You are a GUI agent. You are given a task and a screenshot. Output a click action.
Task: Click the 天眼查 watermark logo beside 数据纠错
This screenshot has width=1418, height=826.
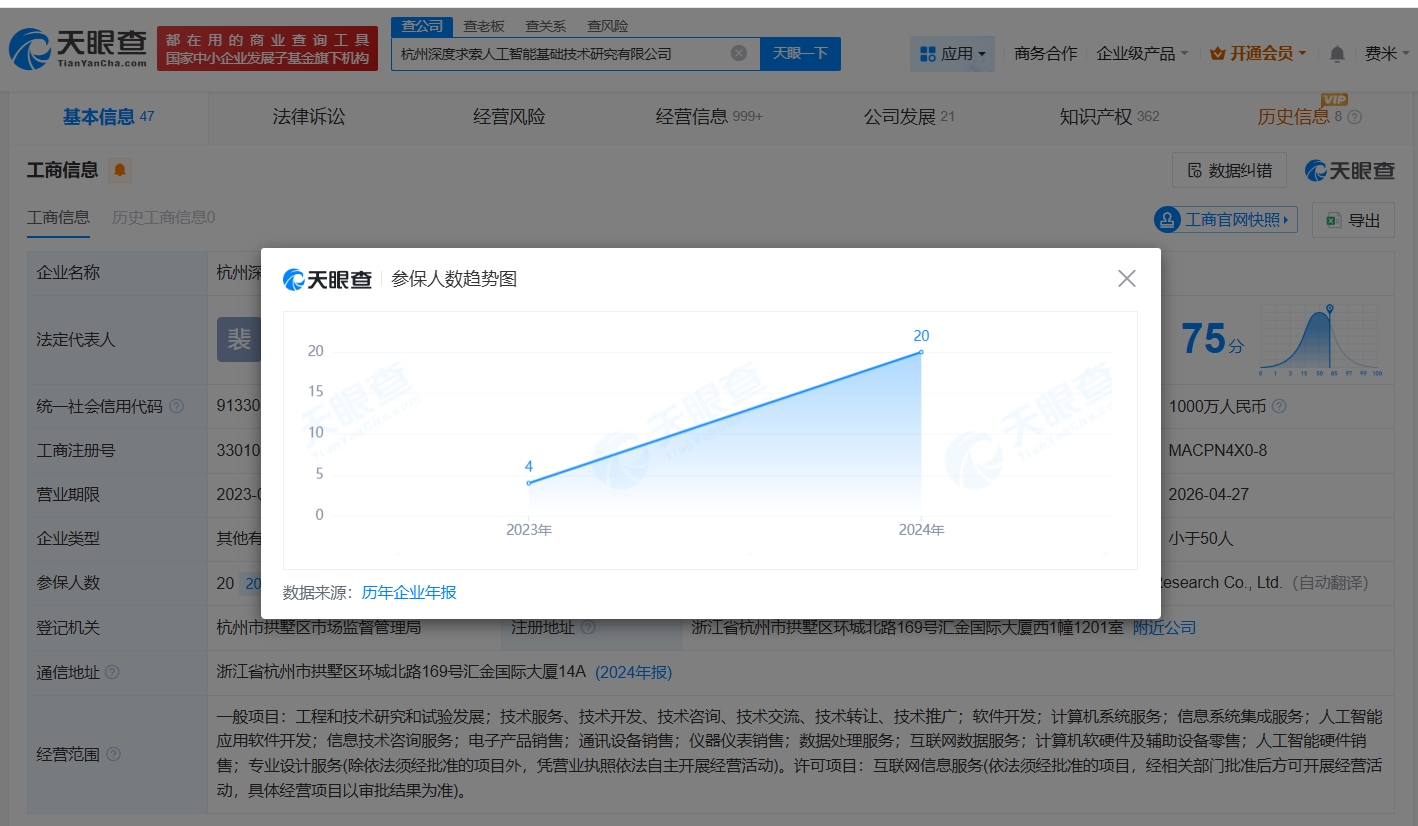[x=1349, y=170]
